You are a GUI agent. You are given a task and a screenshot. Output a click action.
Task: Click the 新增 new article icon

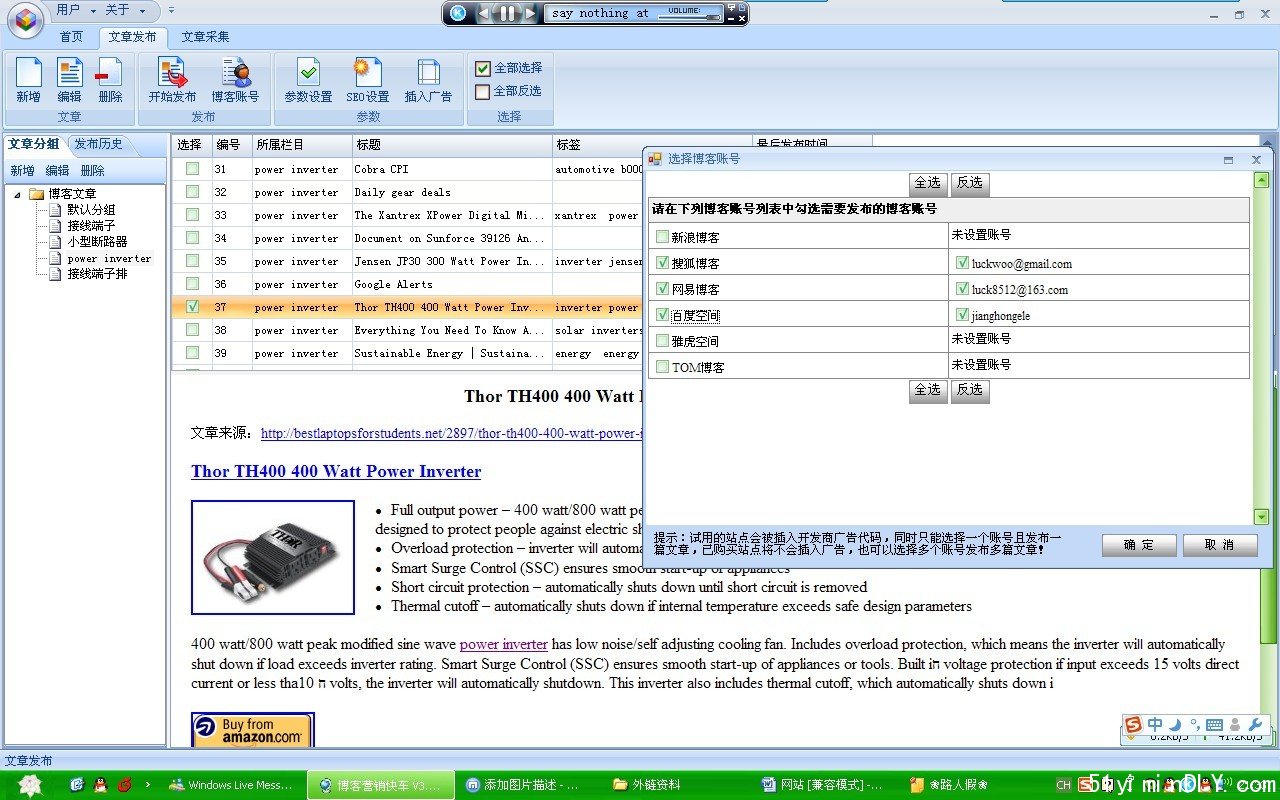pos(29,80)
